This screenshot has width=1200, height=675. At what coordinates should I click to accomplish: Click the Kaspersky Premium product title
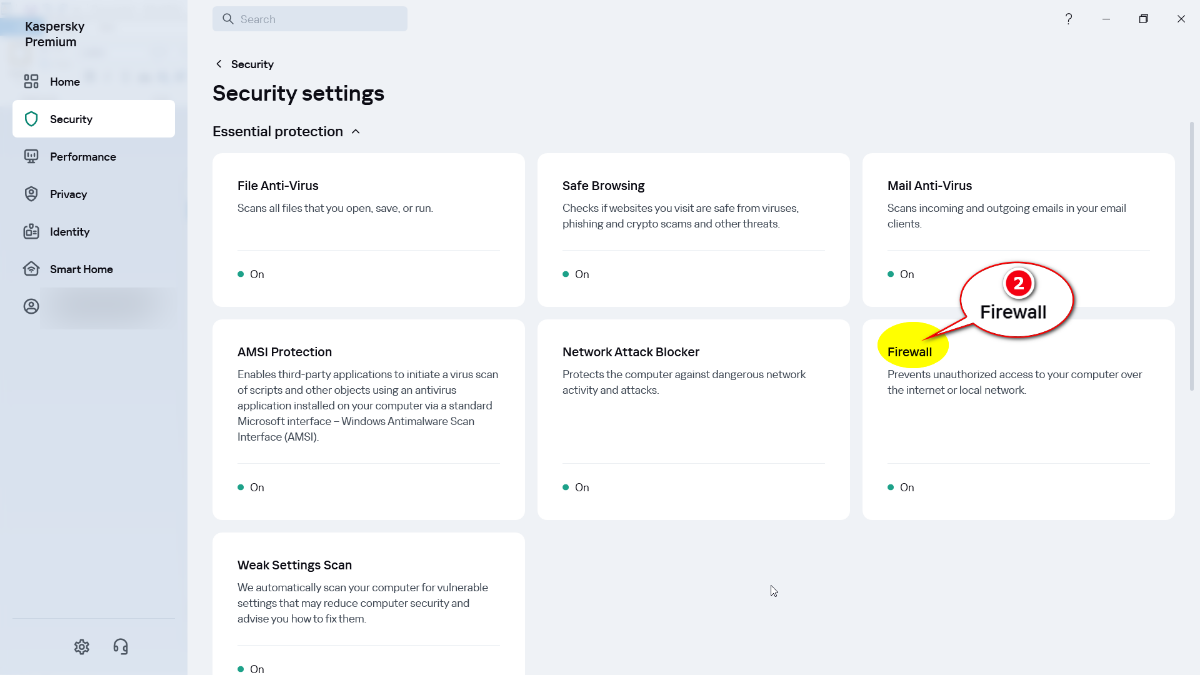55,34
